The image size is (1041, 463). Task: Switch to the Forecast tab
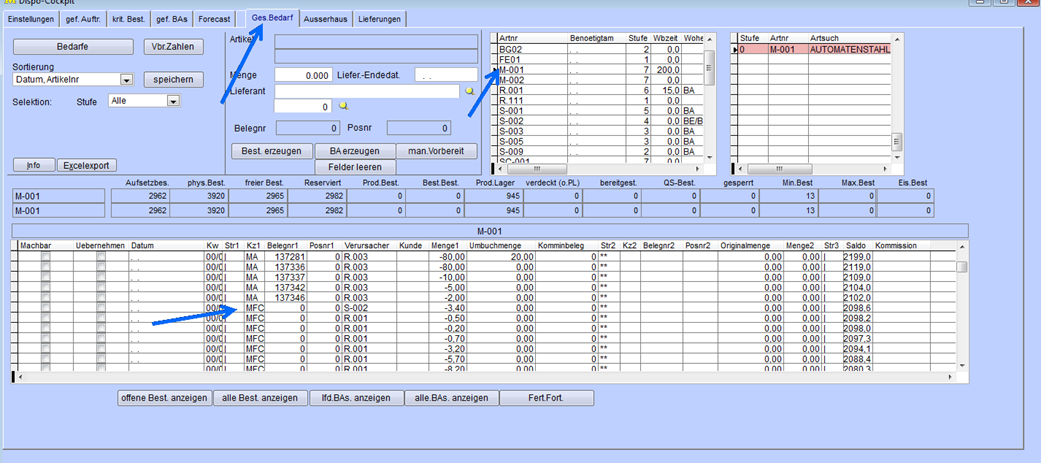(214, 19)
